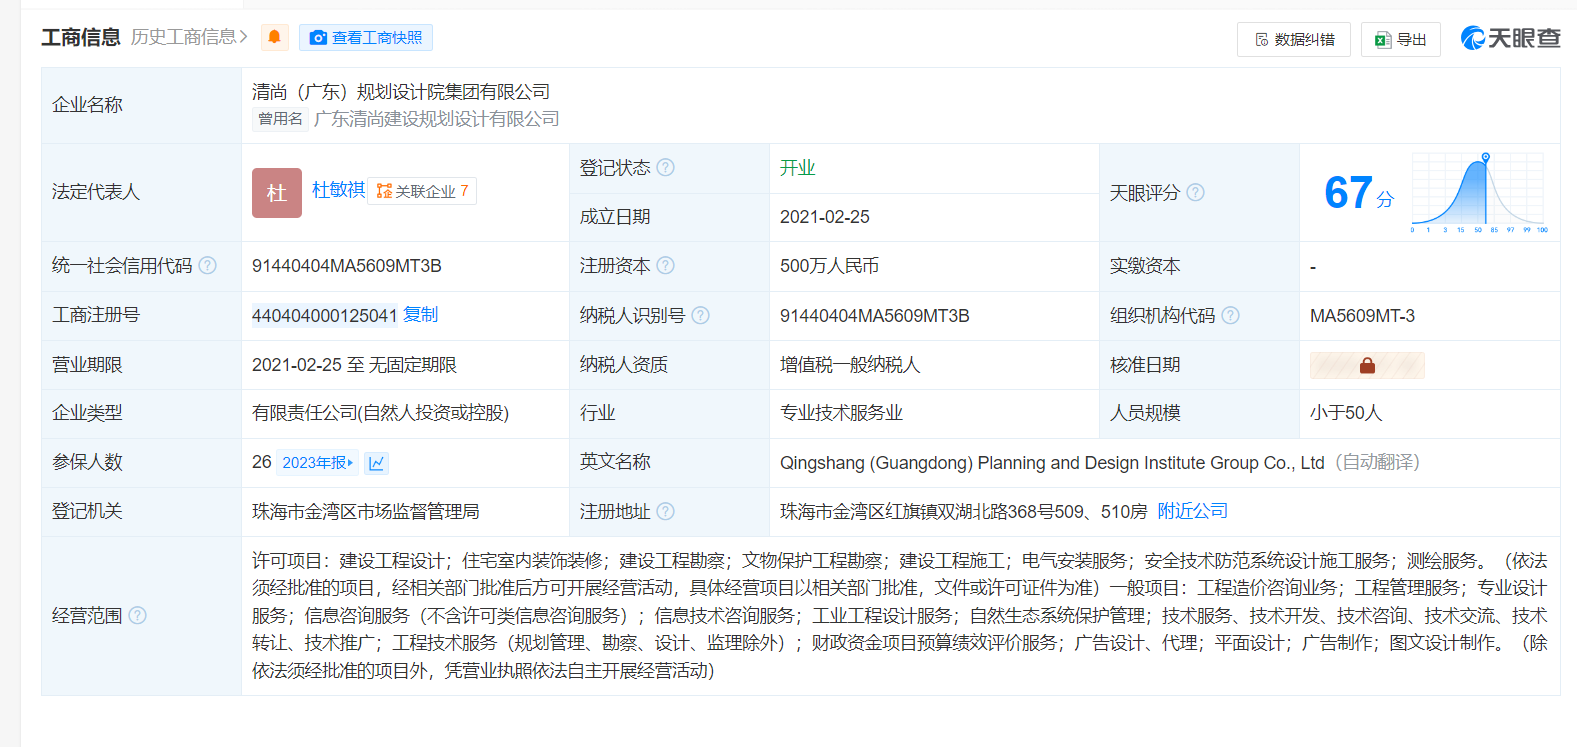The width and height of the screenshot is (1577, 747).
Task: Click 数据纠错 data correction button
Action: (x=1294, y=39)
